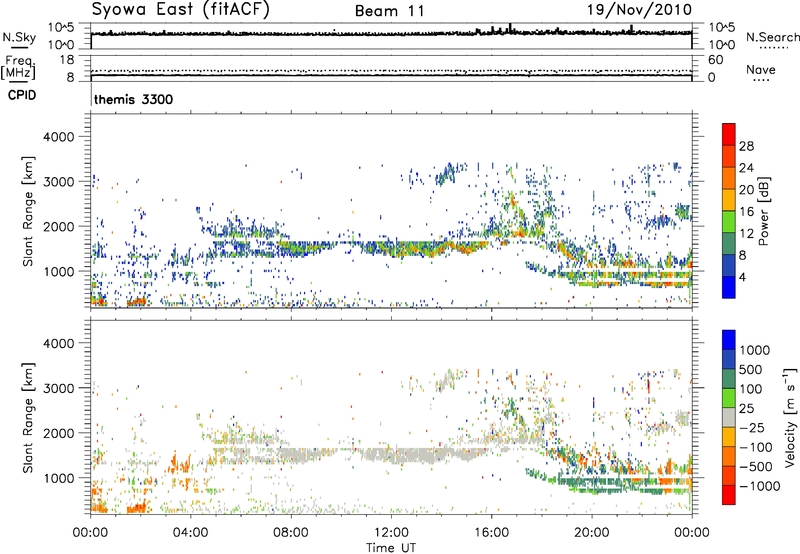Click the "20:00" time axis tick label
This screenshot has height=554, width=800.
click(592, 533)
